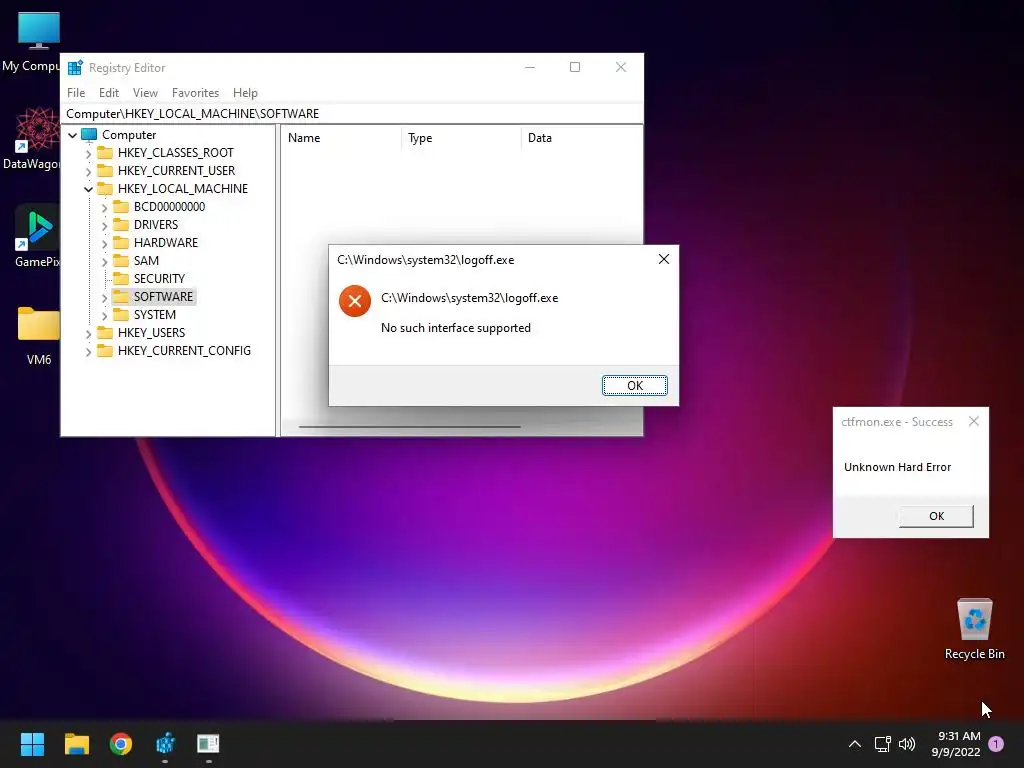The height and width of the screenshot is (768, 1024).
Task: Click the red error icon in logoff.exe dialog
Action: [355, 301]
